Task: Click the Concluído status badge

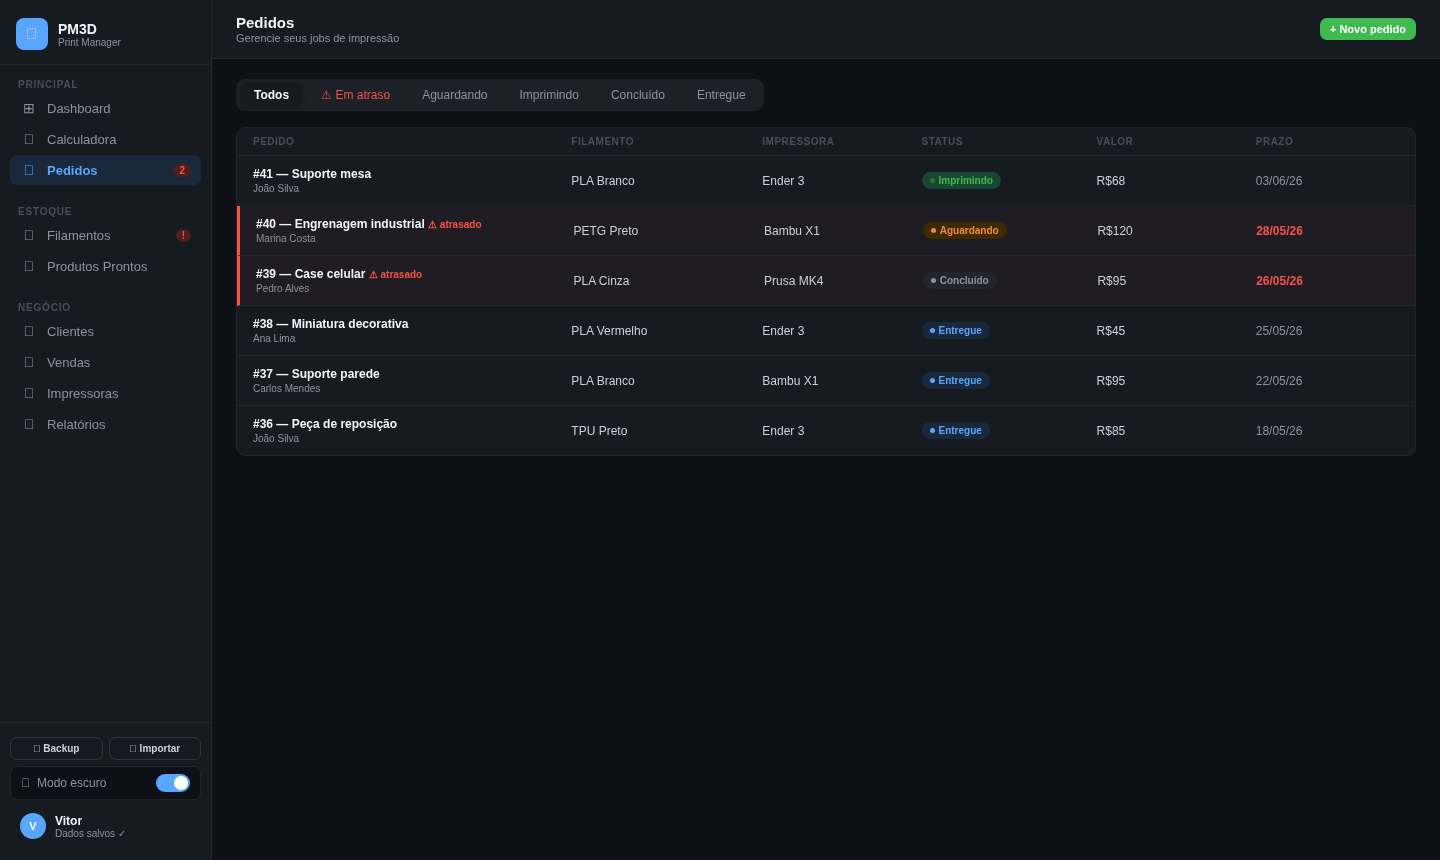Action: pyautogui.click(x=960, y=281)
